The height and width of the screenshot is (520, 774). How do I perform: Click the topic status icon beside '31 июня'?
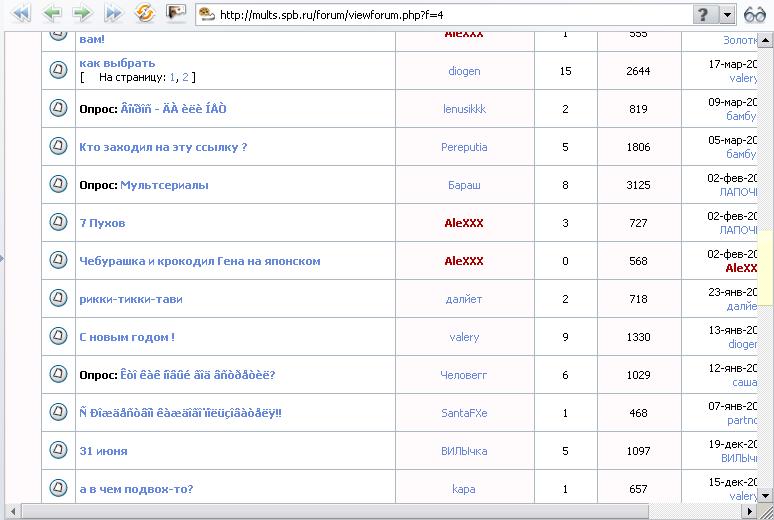point(58,451)
